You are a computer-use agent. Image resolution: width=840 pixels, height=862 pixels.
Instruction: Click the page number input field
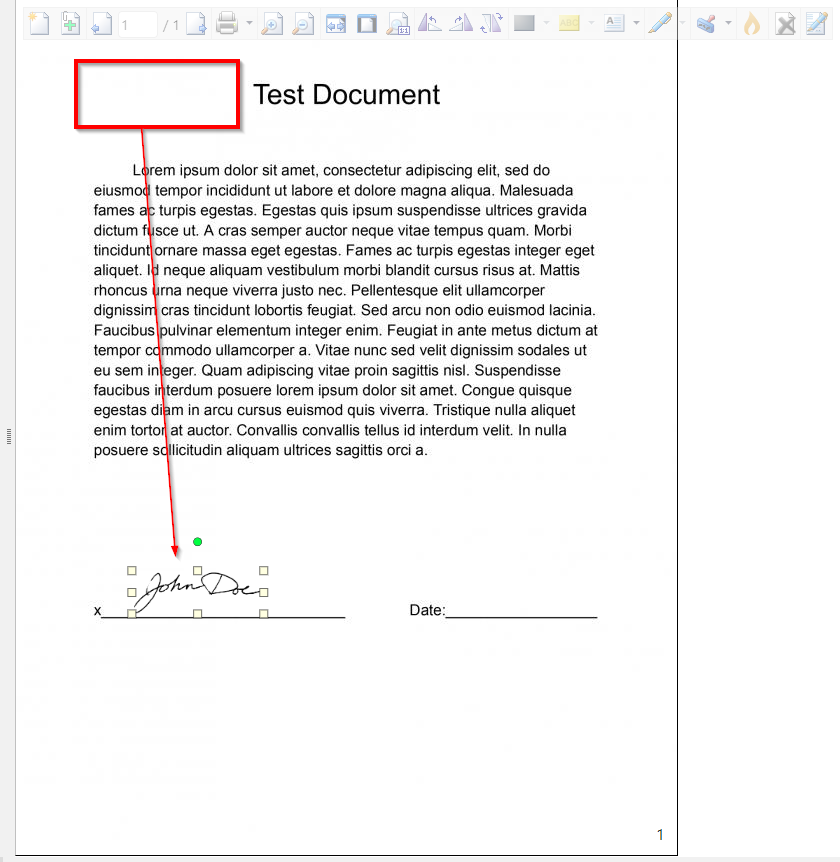[137, 25]
